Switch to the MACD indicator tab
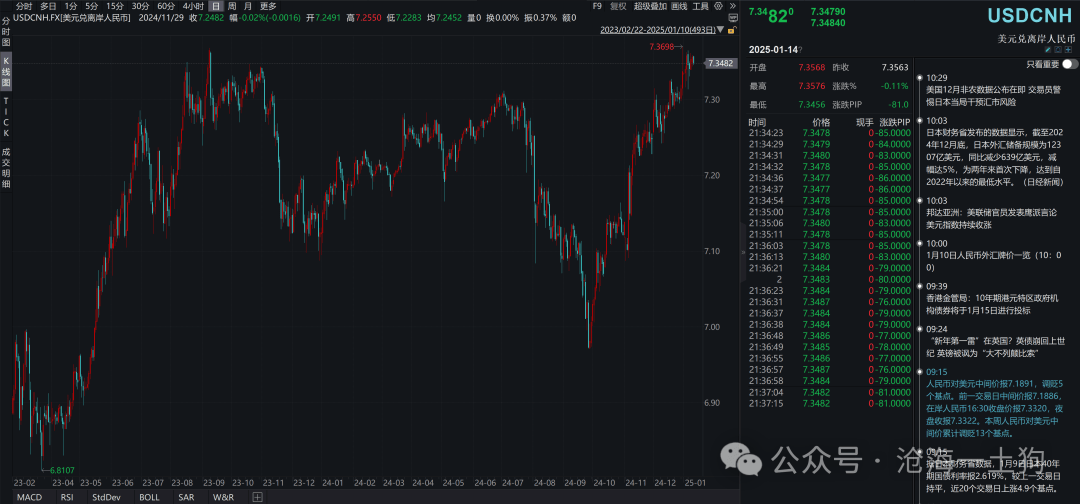Image resolution: width=1080 pixels, height=504 pixels. [29, 496]
